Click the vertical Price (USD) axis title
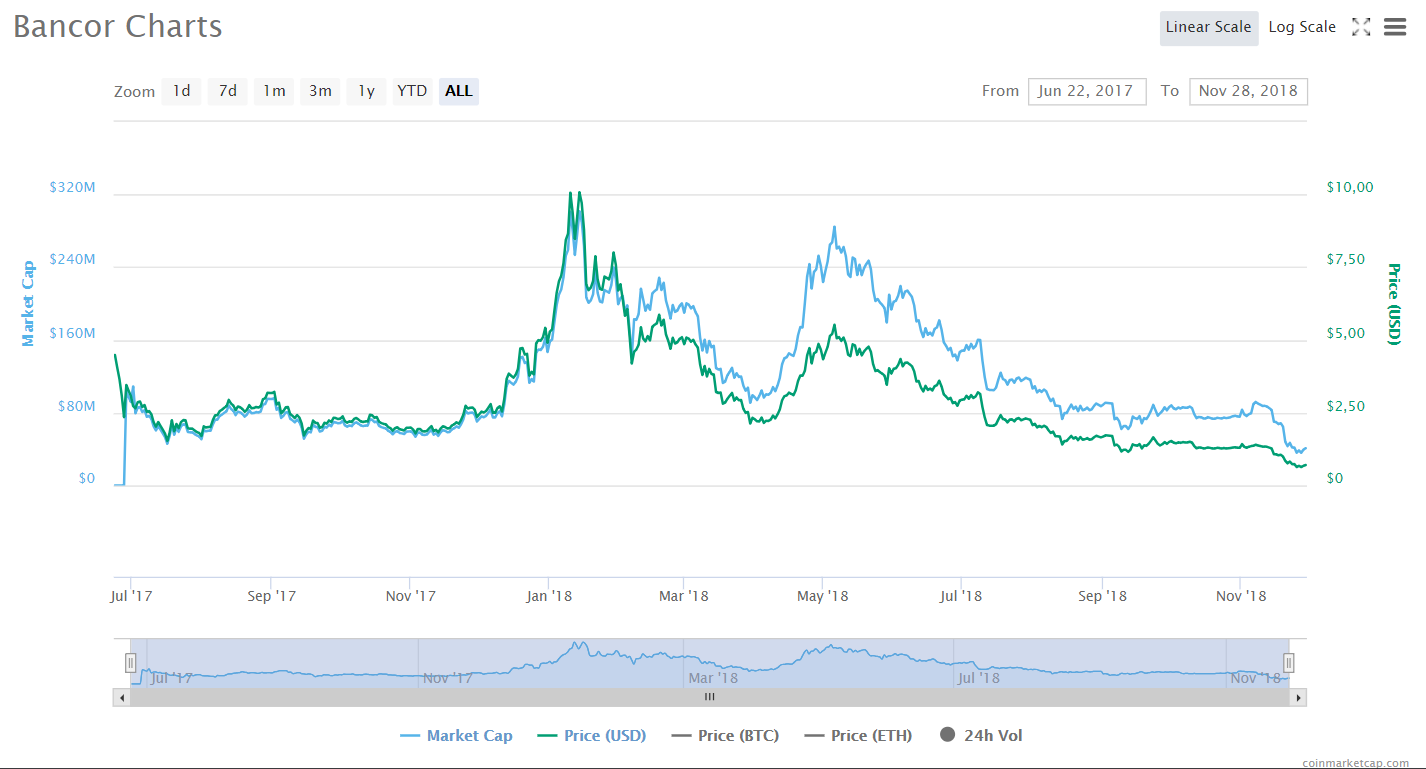The height and width of the screenshot is (769, 1426). pyautogui.click(x=1393, y=304)
